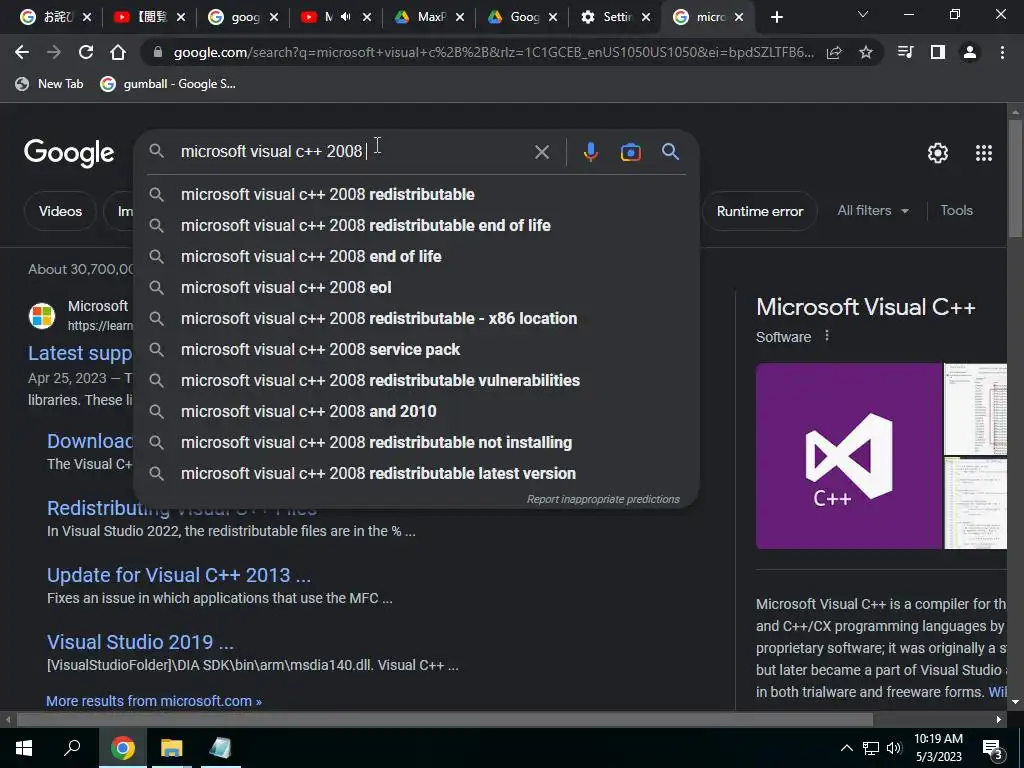Select the Videos filter chip

pos(60,211)
